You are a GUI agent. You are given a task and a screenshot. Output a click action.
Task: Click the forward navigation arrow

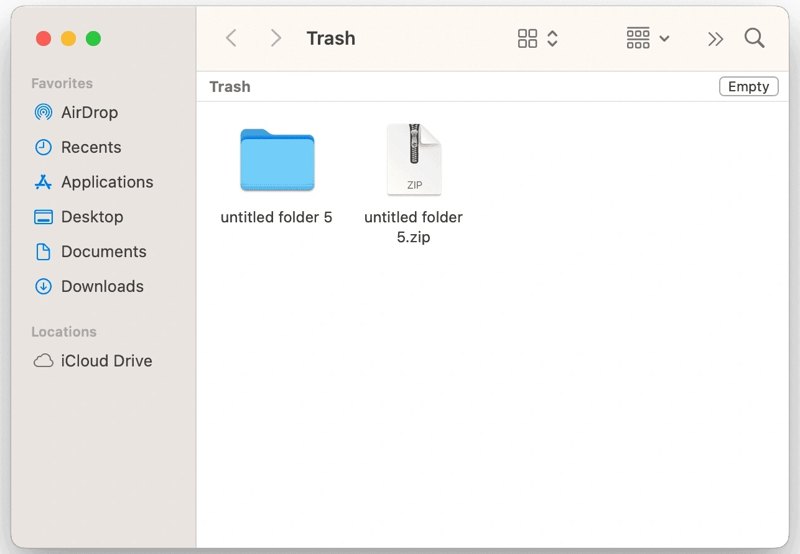(x=276, y=38)
